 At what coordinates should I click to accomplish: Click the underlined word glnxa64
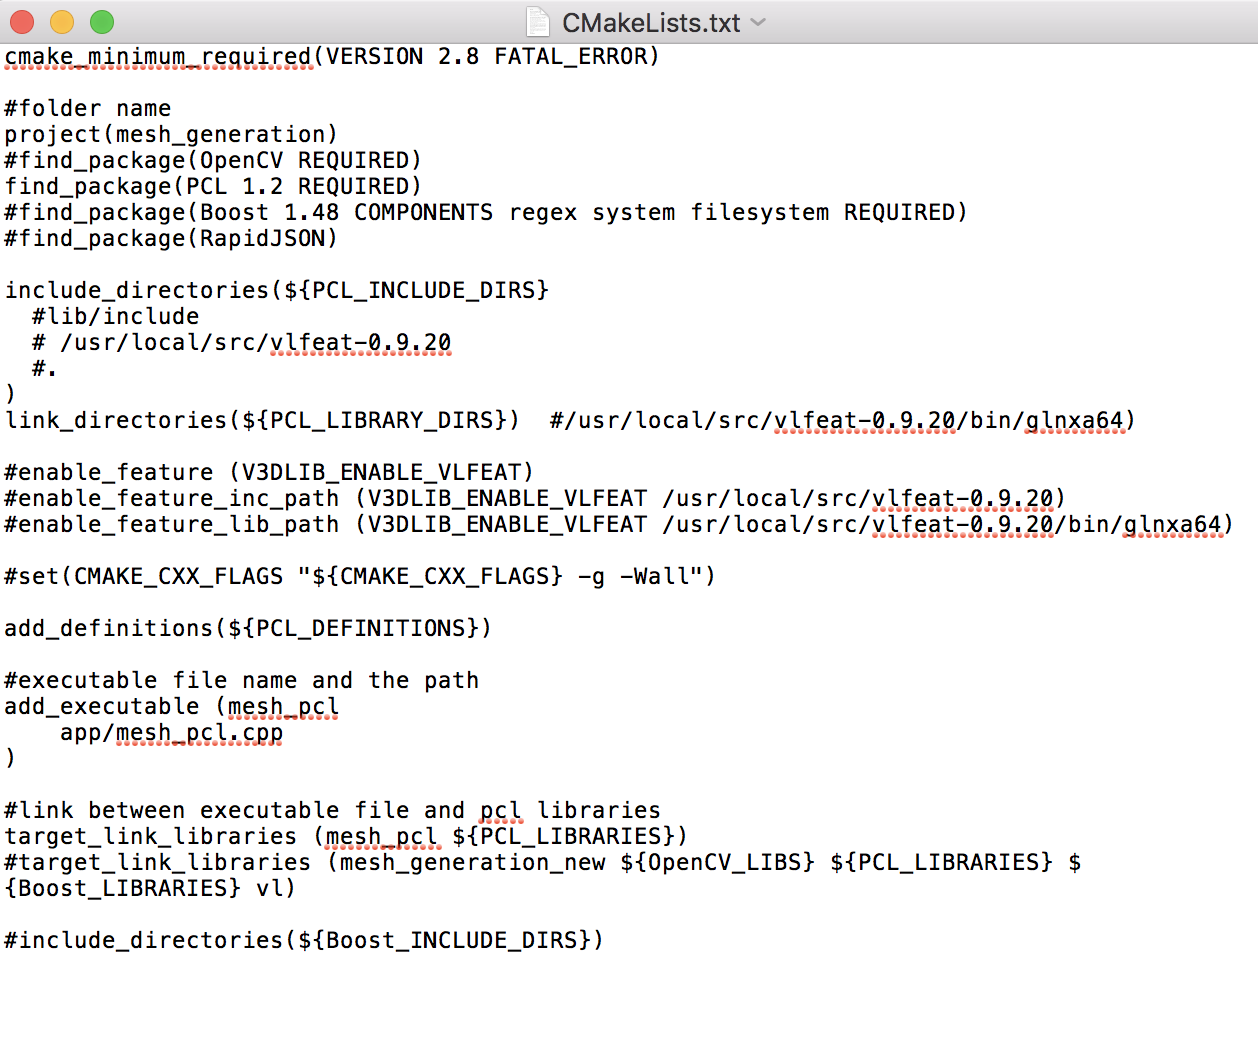(1073, 421)
